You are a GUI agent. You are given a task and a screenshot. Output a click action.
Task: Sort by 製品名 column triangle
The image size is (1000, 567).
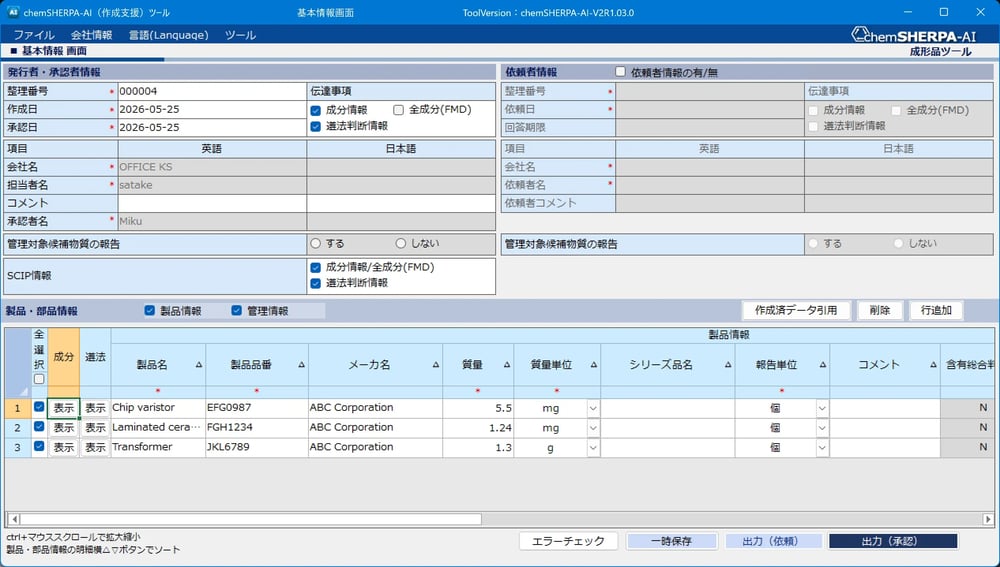click(x=199, y=365)
